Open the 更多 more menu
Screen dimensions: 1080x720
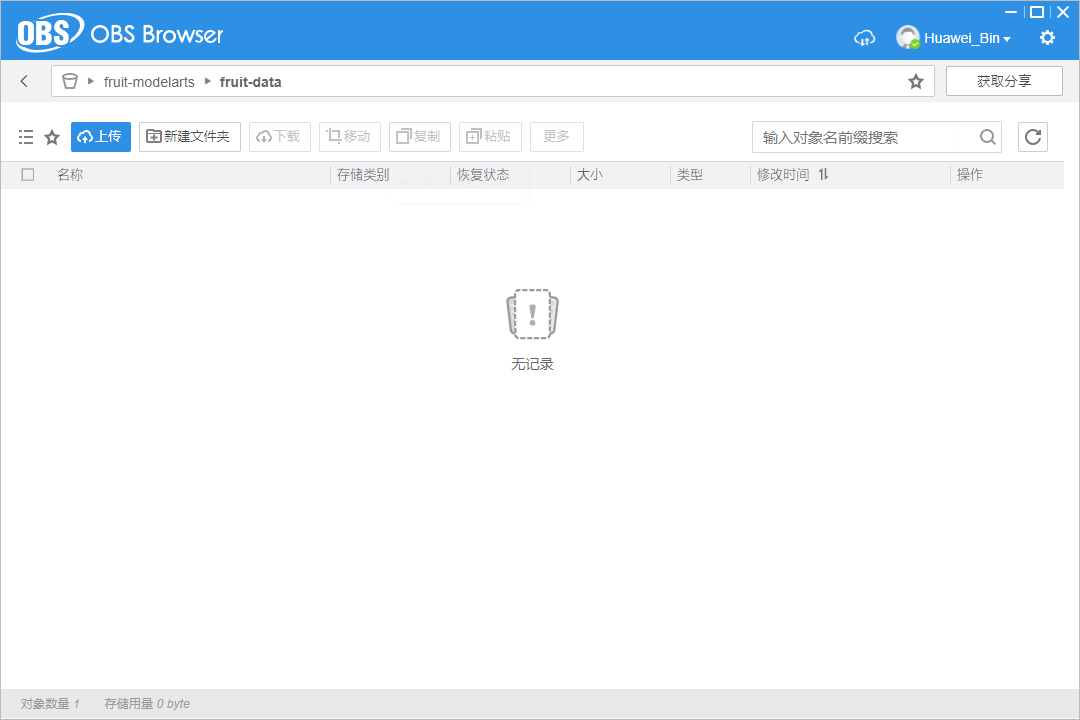click(557, 136)
